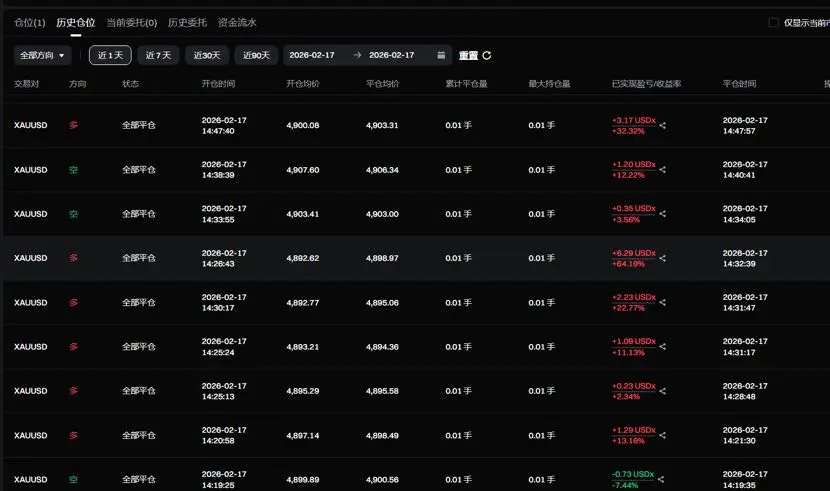Screen dimensions: 830x491
Task: Click the 累计平仓量 column header
Action: coord(466,84)
